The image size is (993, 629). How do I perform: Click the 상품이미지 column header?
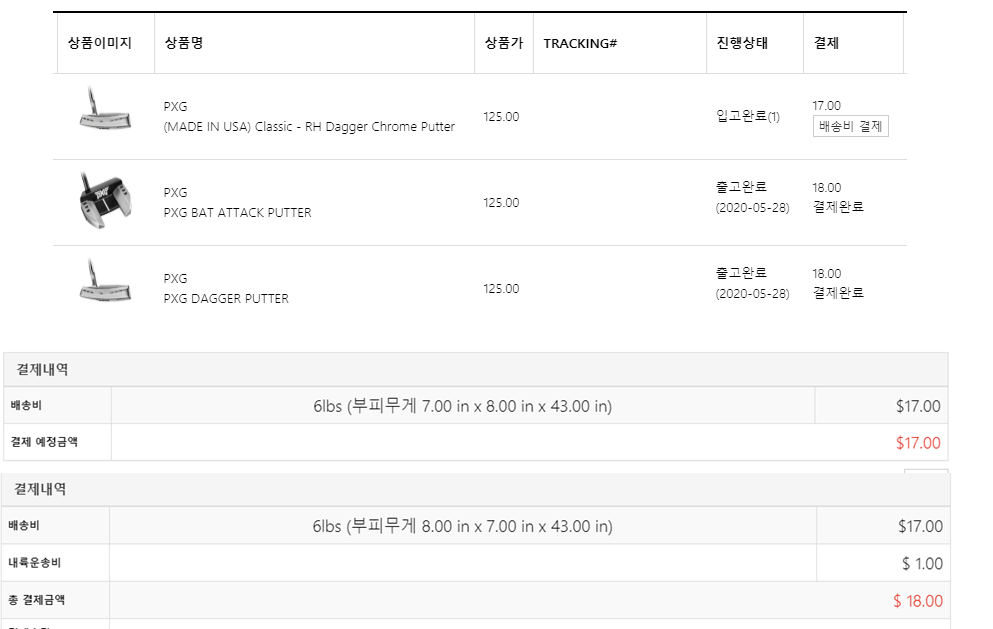pyautogui.click(x=100, y=43)
